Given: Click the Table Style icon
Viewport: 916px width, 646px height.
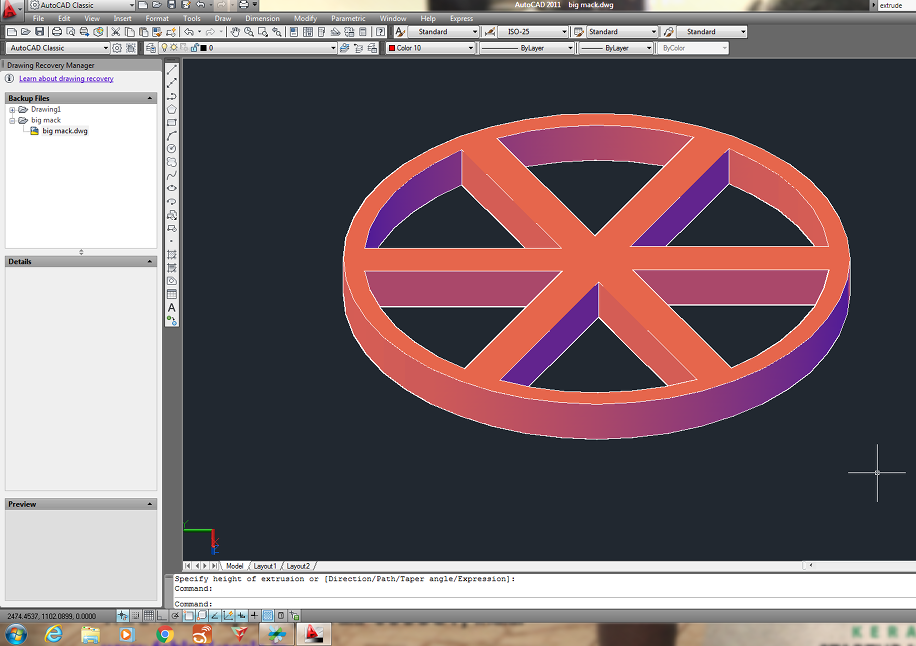Looking at the screenshot, I should coord(579,32).
